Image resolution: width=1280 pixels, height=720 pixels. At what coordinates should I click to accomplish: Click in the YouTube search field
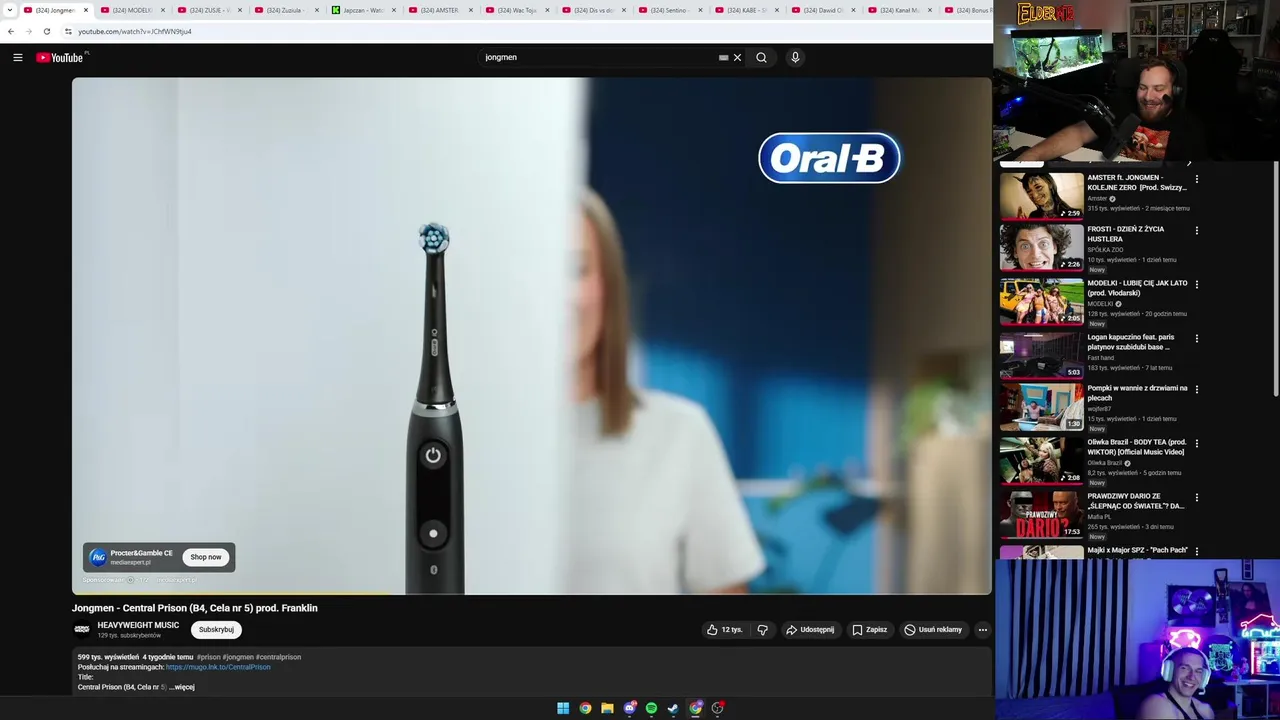(598, 57)
